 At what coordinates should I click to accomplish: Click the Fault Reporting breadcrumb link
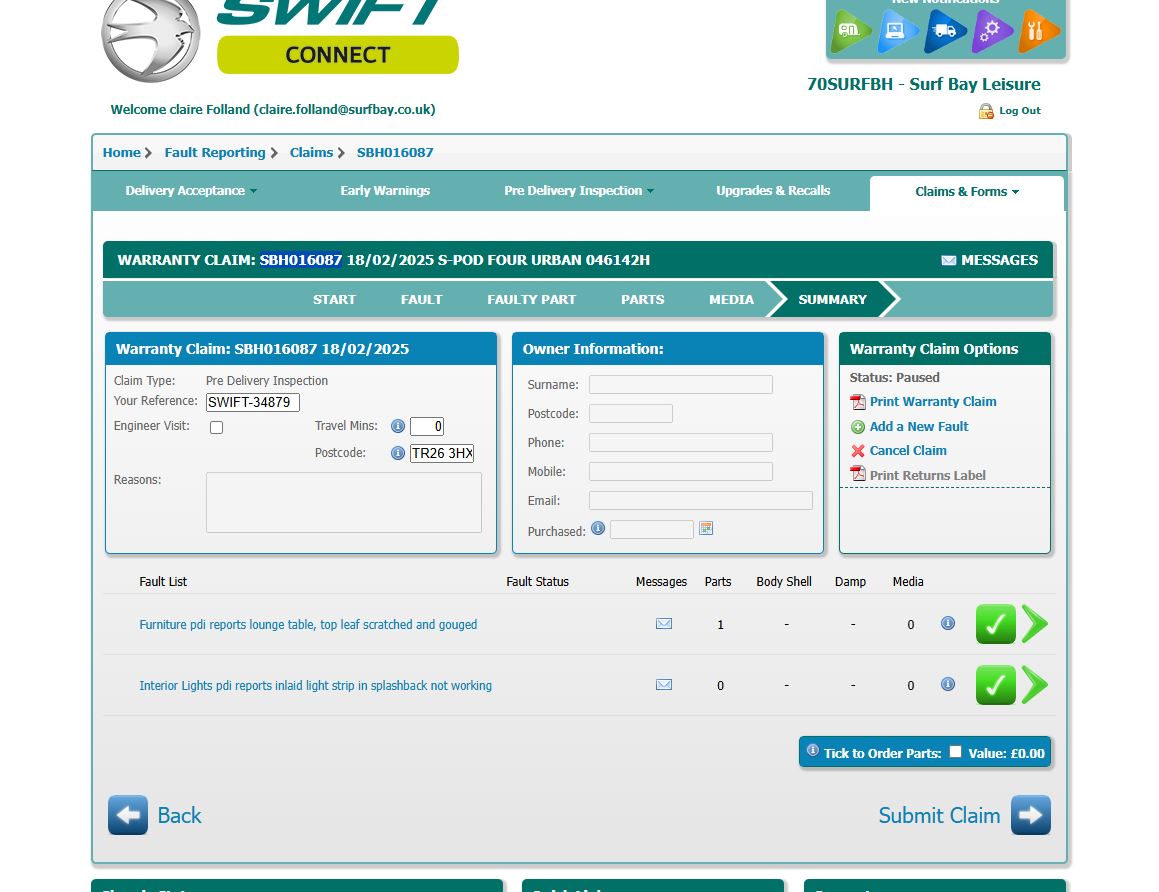[x=214, y=152]
